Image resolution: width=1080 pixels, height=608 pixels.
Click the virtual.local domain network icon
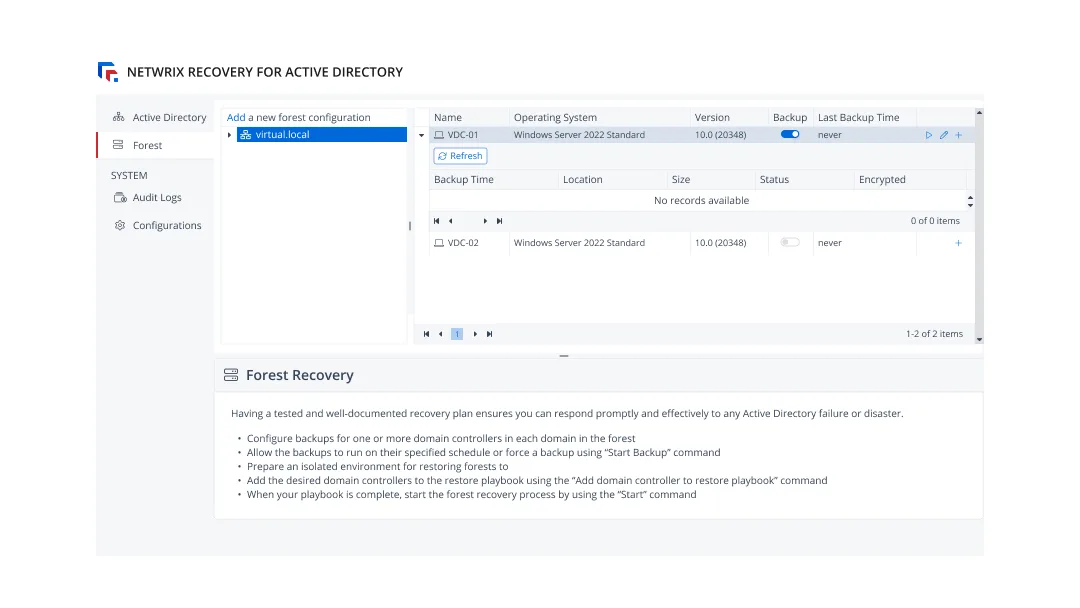245,135
